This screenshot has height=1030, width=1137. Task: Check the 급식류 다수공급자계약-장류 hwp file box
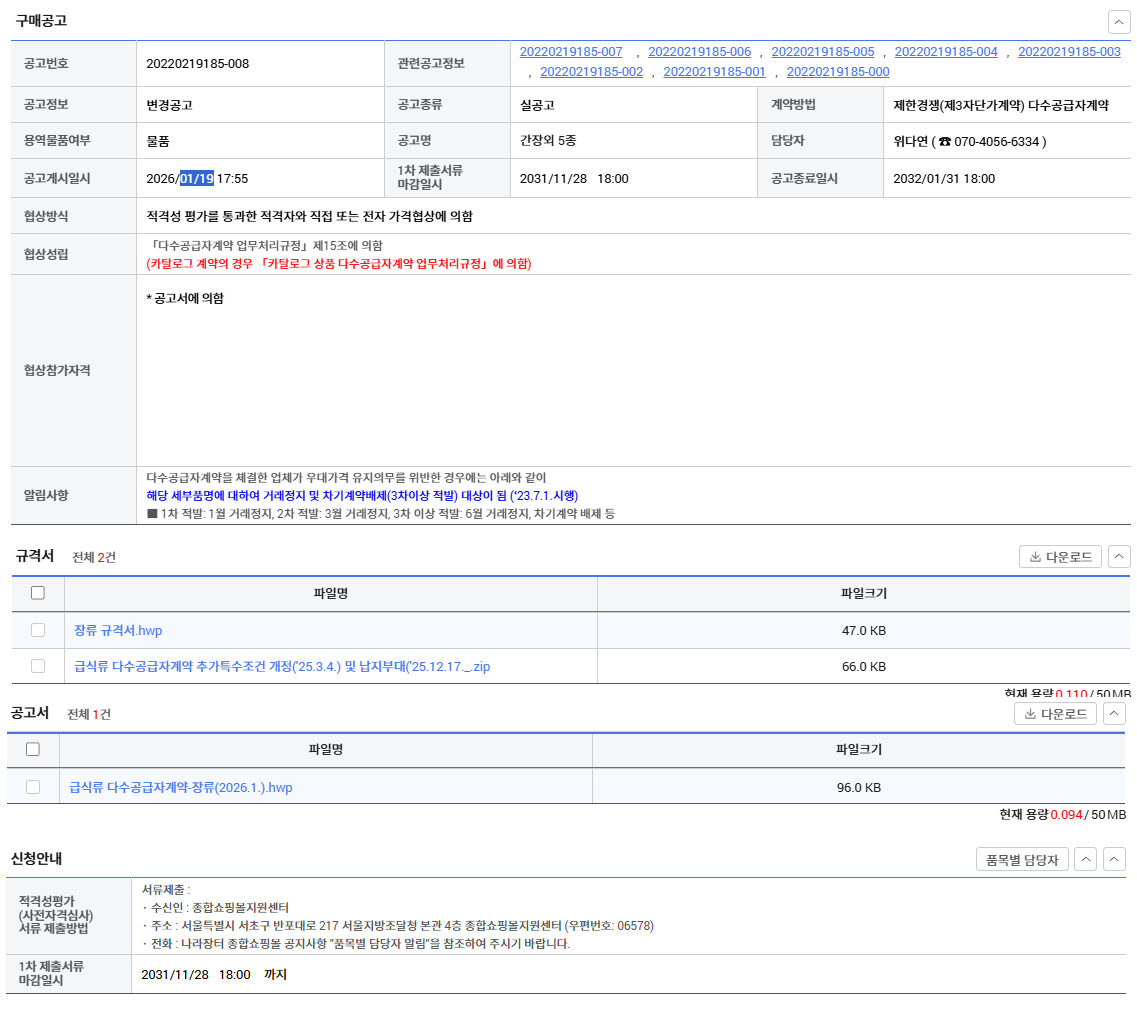[33, 787]
